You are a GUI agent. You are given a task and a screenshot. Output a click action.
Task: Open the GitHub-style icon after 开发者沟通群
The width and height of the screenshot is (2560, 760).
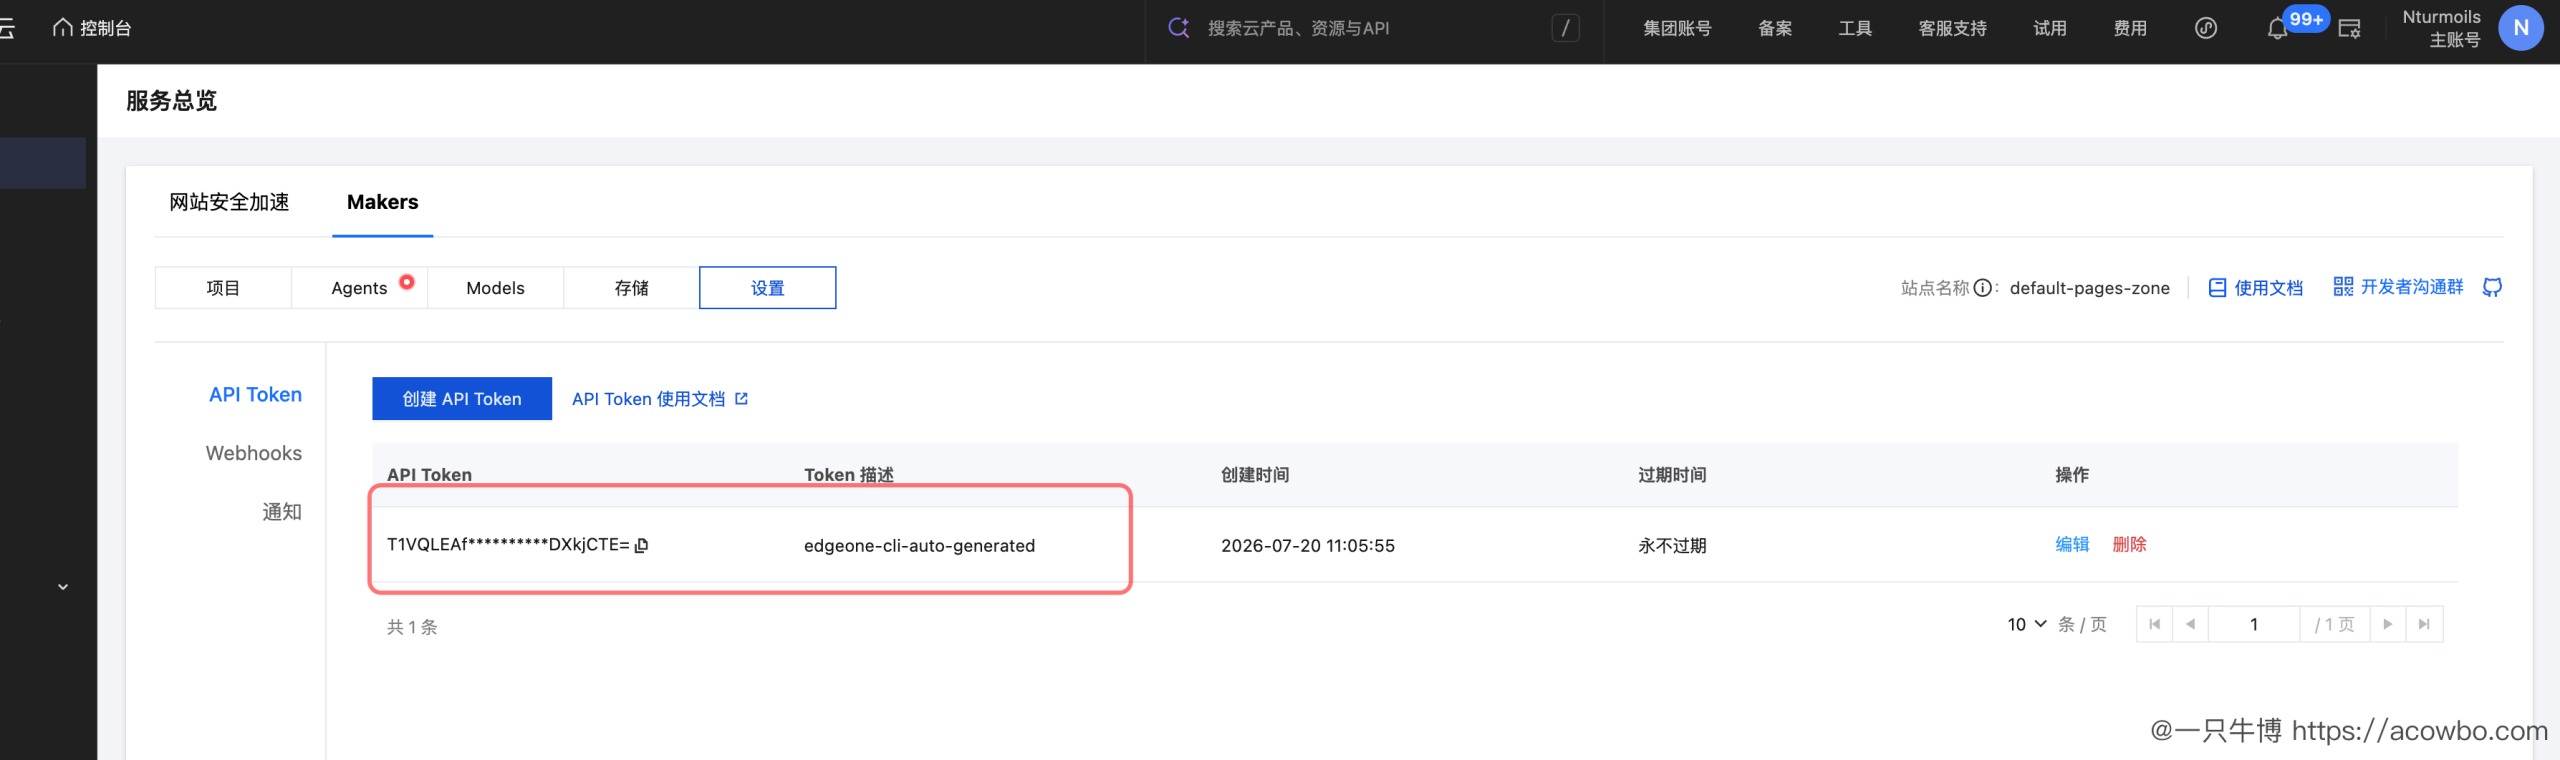2493,288
